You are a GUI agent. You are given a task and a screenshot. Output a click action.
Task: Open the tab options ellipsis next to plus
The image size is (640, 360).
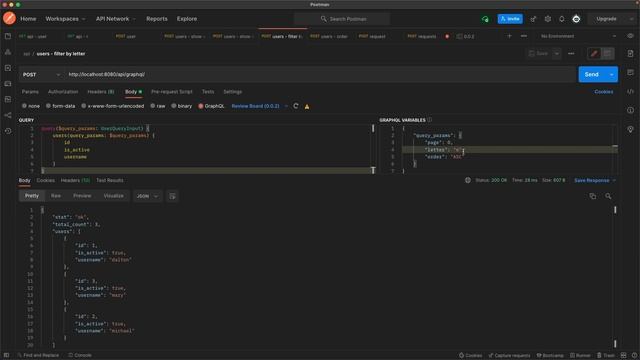[524, 36]
